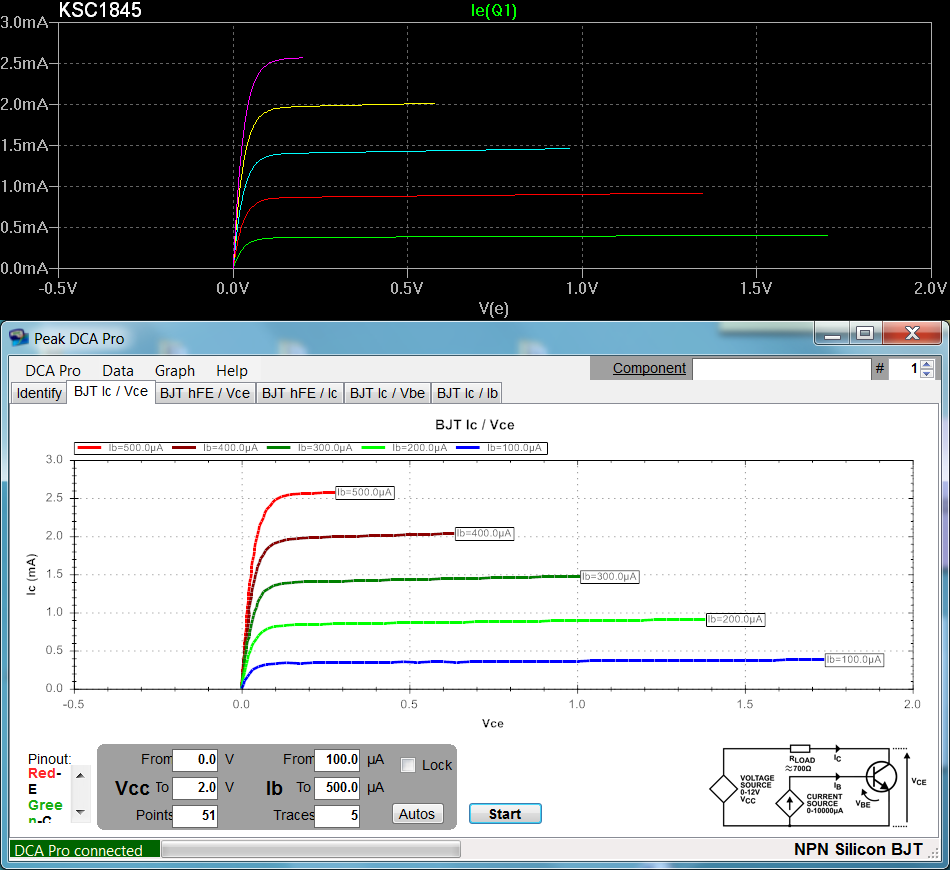
Task: Click the Peak DCA Pro title icon
Action: coord(19,337)
